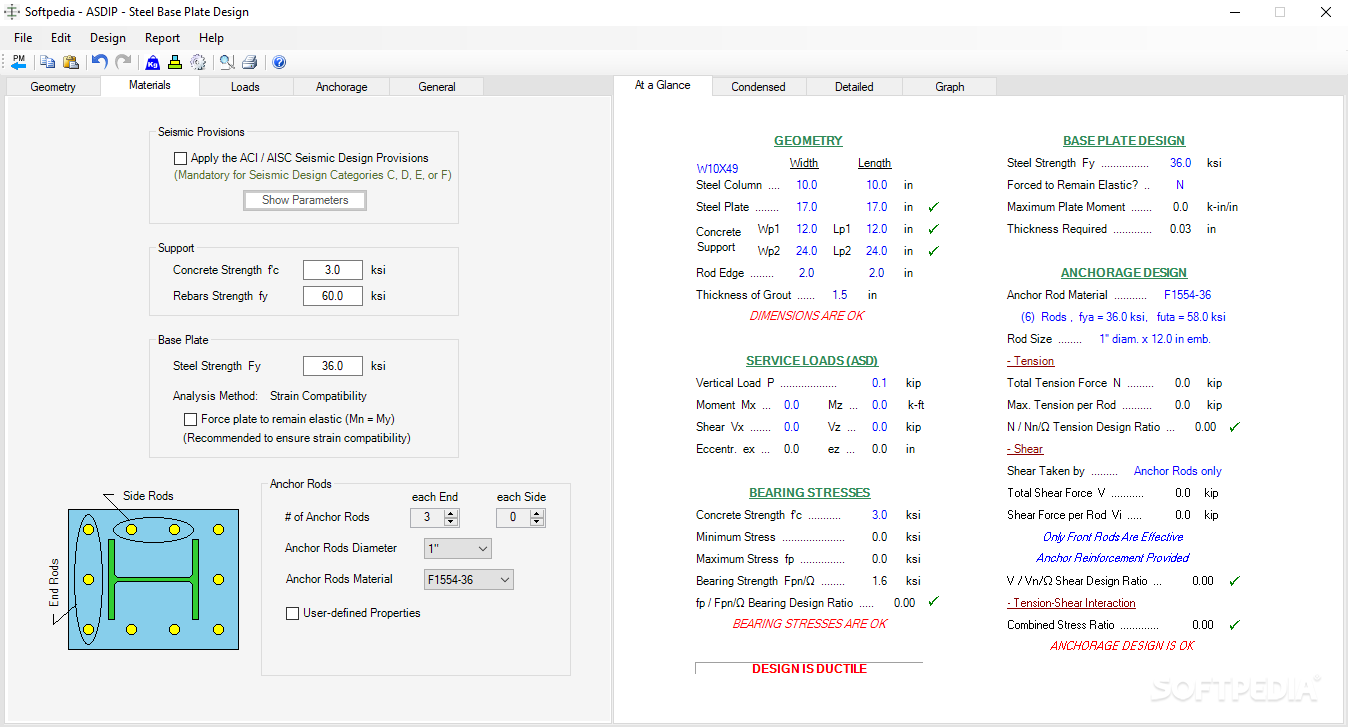1348x727 pixels.
Task: Click the Vertical Load P value 0.1
Action: click(879, 383)
